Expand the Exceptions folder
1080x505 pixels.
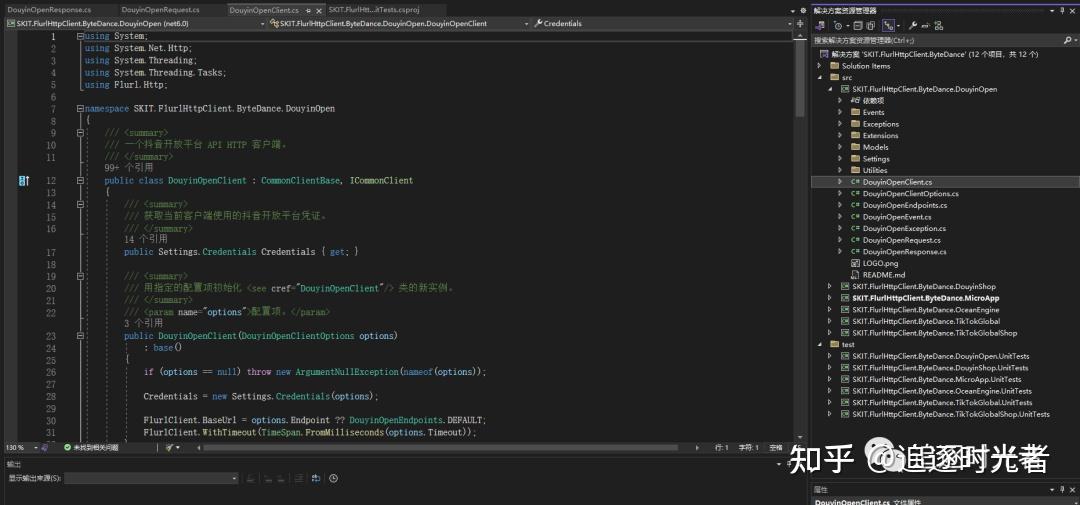(x=840, y=124)
